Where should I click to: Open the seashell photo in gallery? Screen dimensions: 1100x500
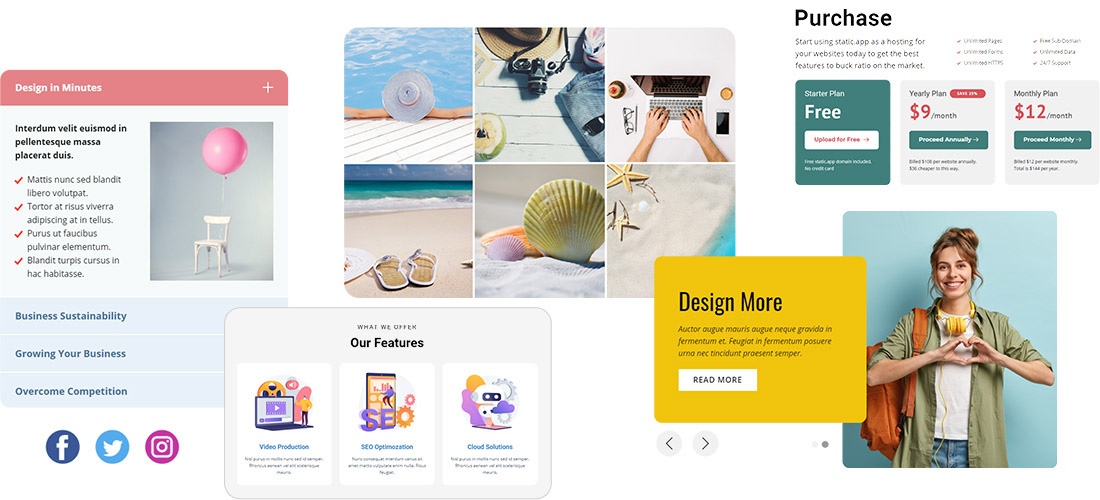click(x=539, y=231)
